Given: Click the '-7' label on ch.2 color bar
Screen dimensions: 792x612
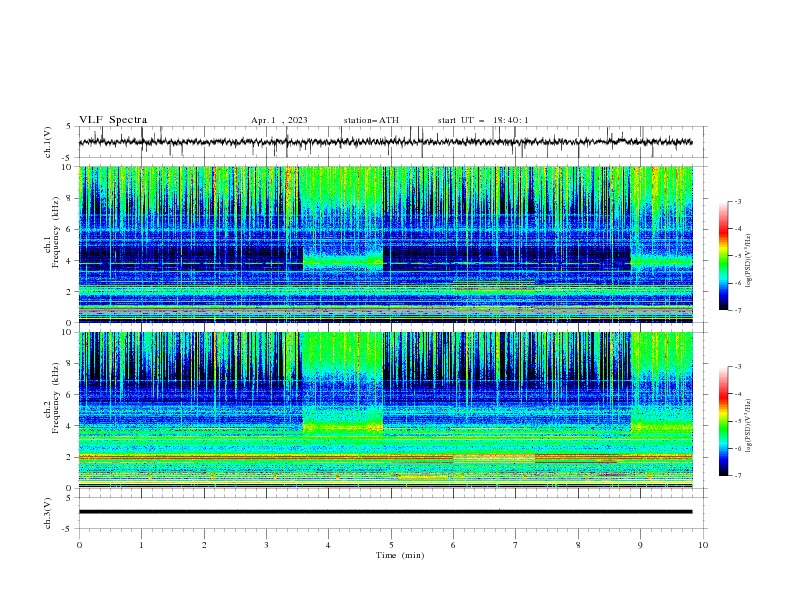Looking at the screenshot, I should point(737,475).
